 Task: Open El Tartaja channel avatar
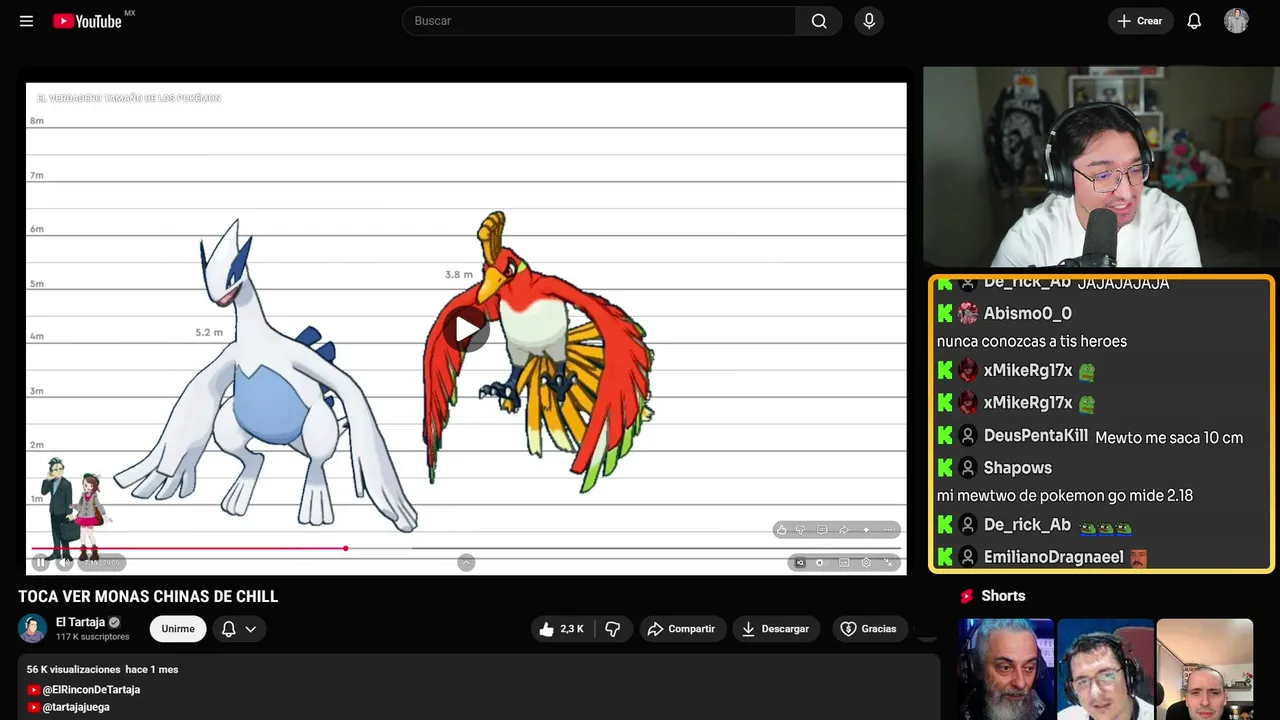click(x=33, y=628)
